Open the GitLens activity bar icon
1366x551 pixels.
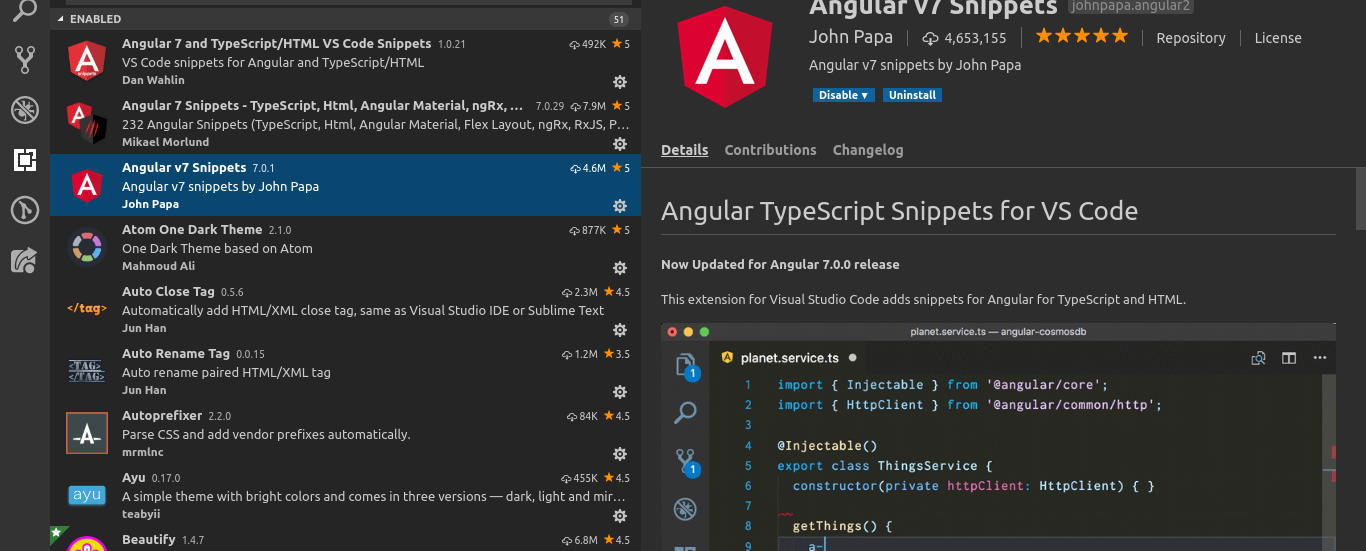tap(24, 210)
